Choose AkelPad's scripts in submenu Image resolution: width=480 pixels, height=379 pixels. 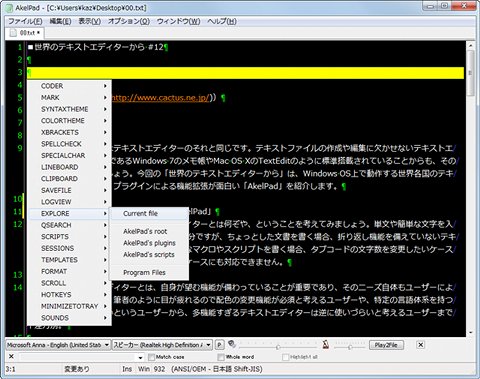point(149,255)
